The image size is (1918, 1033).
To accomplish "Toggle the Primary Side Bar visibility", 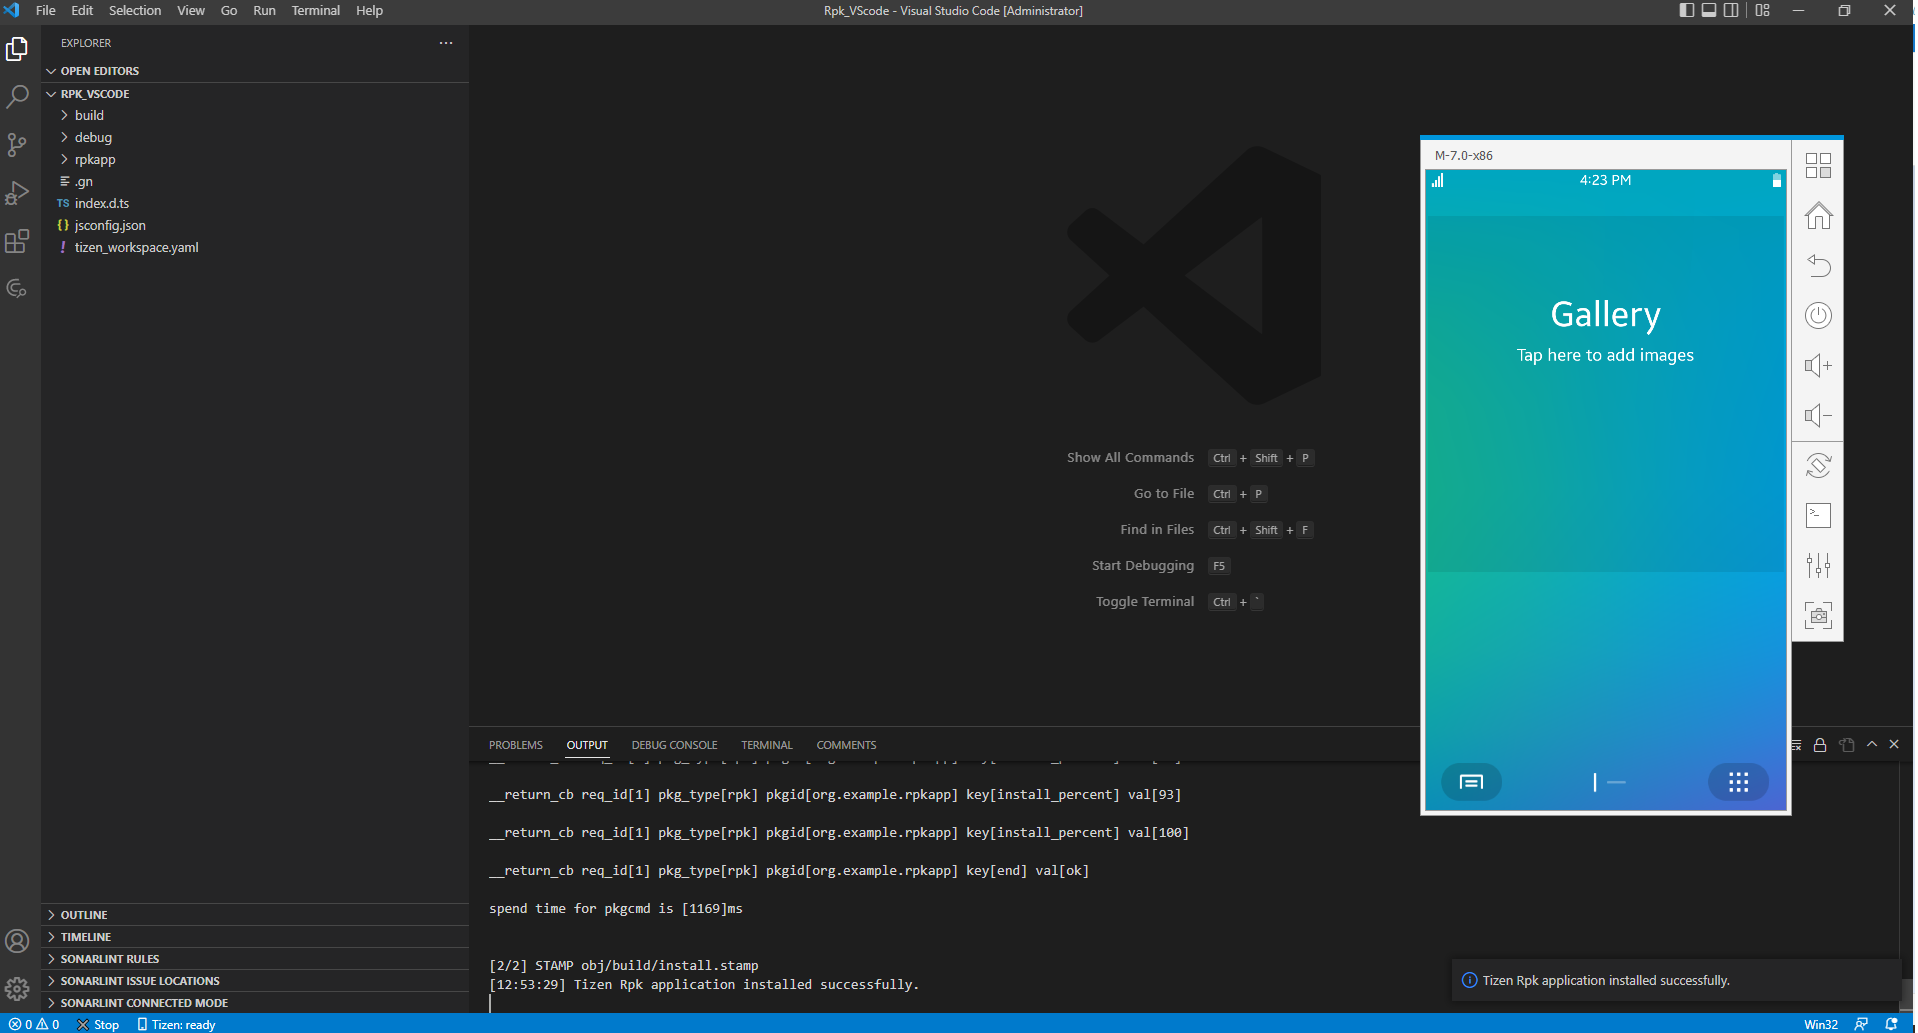I will [x=1685, y=10].
